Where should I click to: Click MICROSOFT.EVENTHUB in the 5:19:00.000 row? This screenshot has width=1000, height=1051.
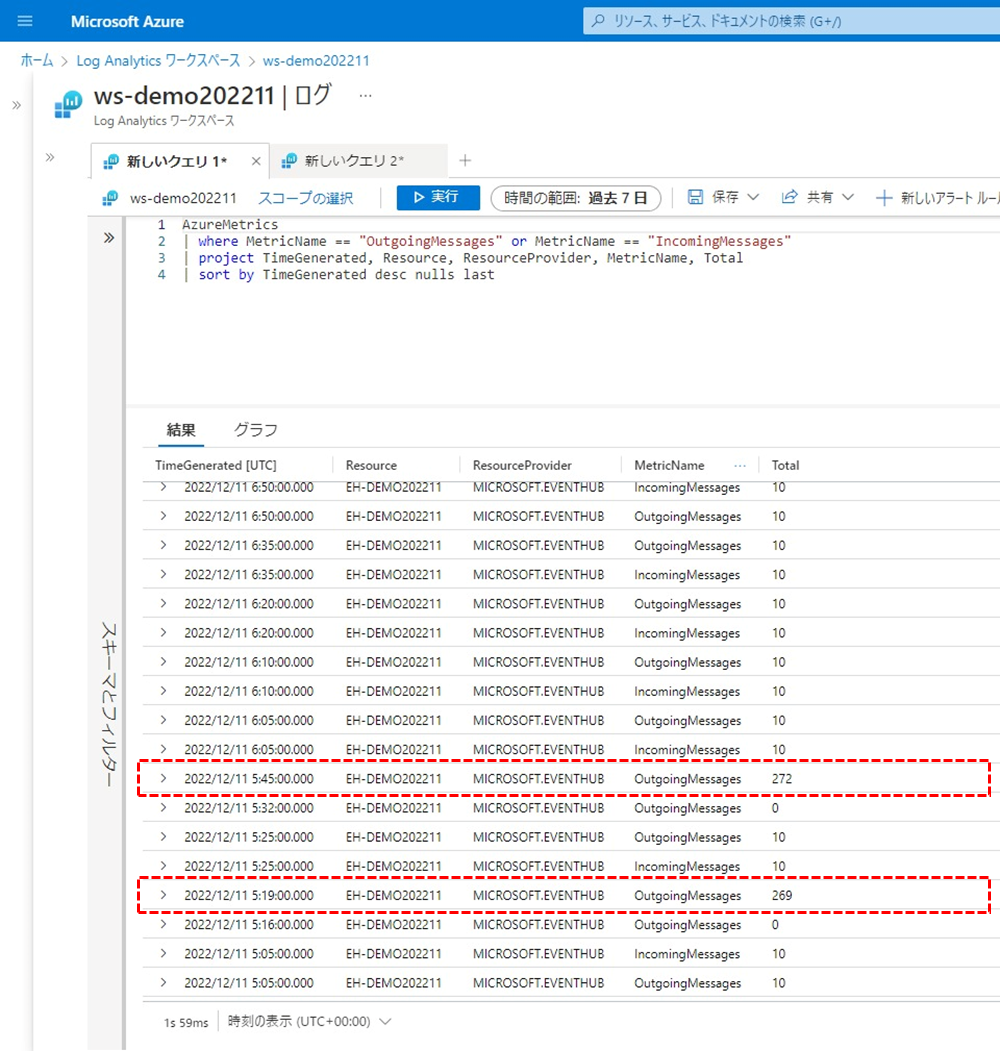pyautogui.click(x=538, y=895)
